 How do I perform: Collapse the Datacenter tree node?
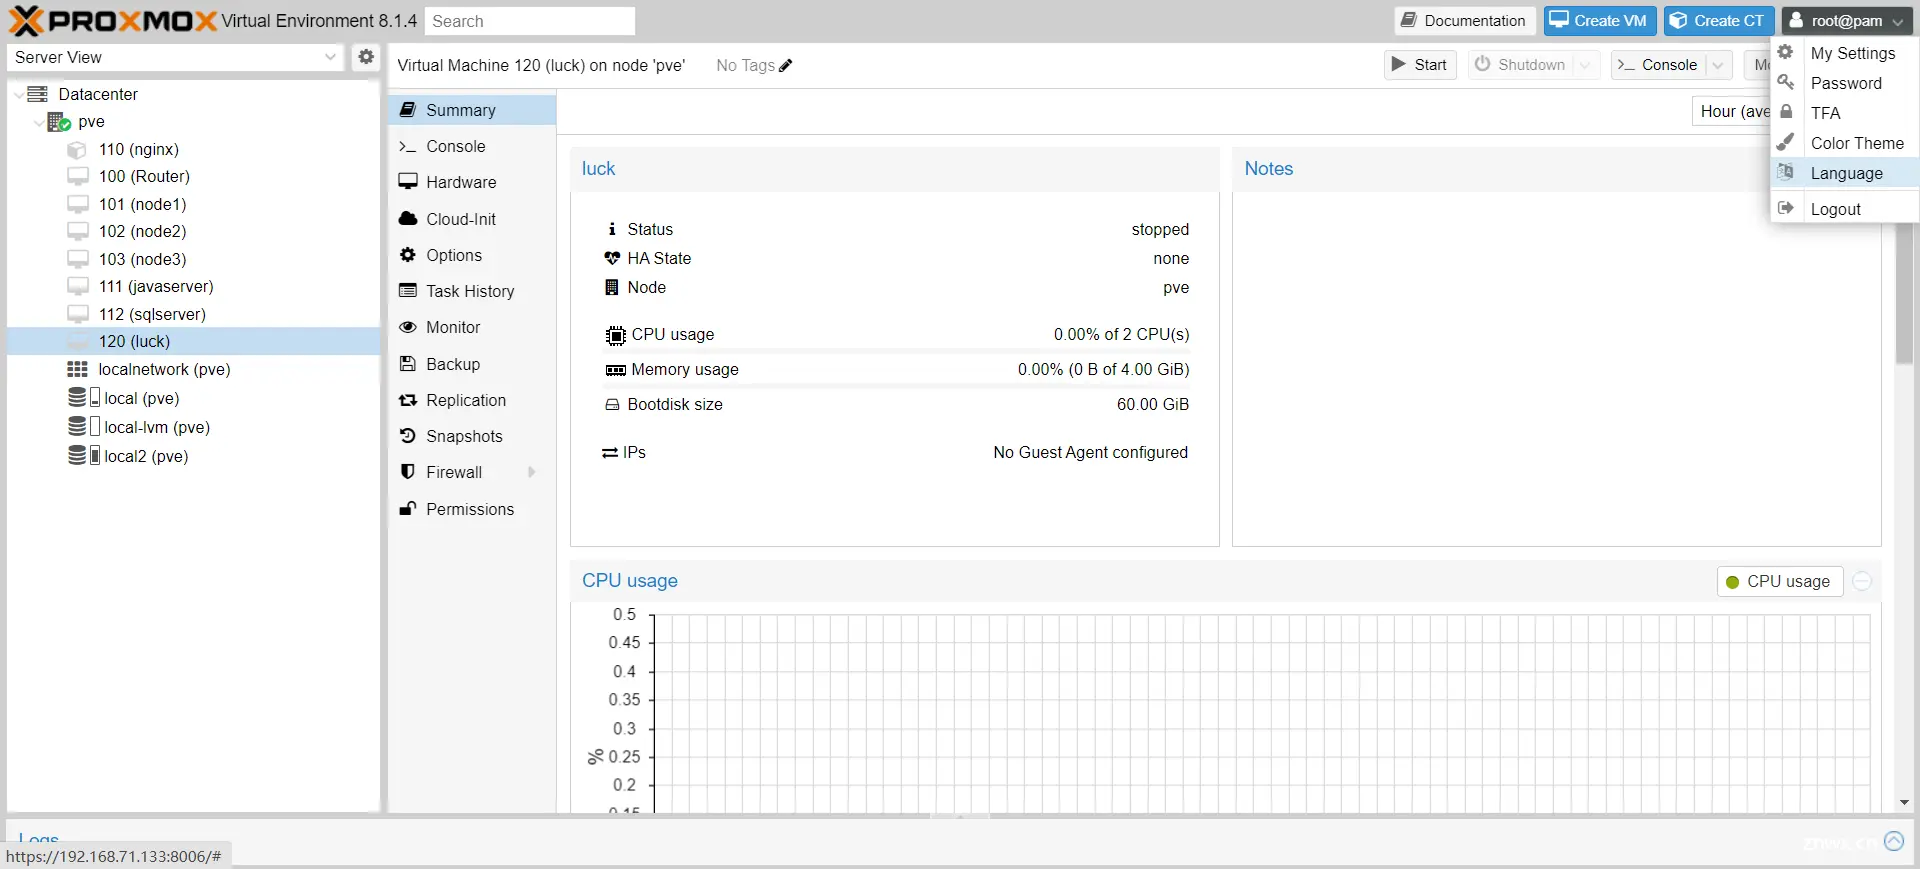19,94
